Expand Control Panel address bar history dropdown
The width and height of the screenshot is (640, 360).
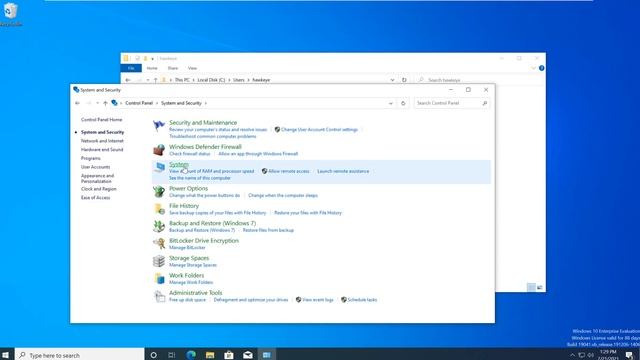tap(391, 103)
